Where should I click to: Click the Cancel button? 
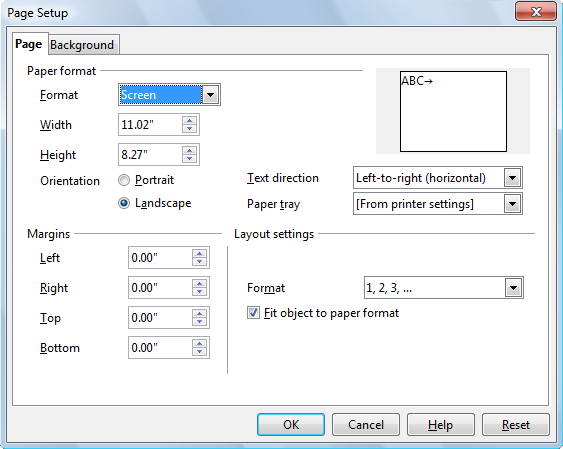click(x=366, y=425)
